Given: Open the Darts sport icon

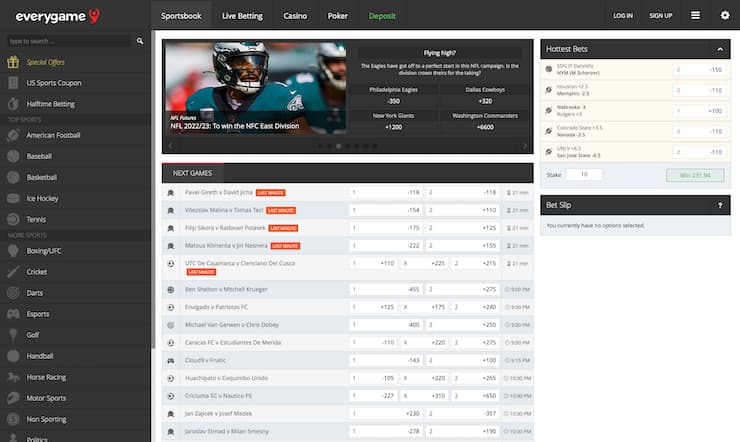Looking at the screenshot, I should pyautogui.click(x=13, y=293).
